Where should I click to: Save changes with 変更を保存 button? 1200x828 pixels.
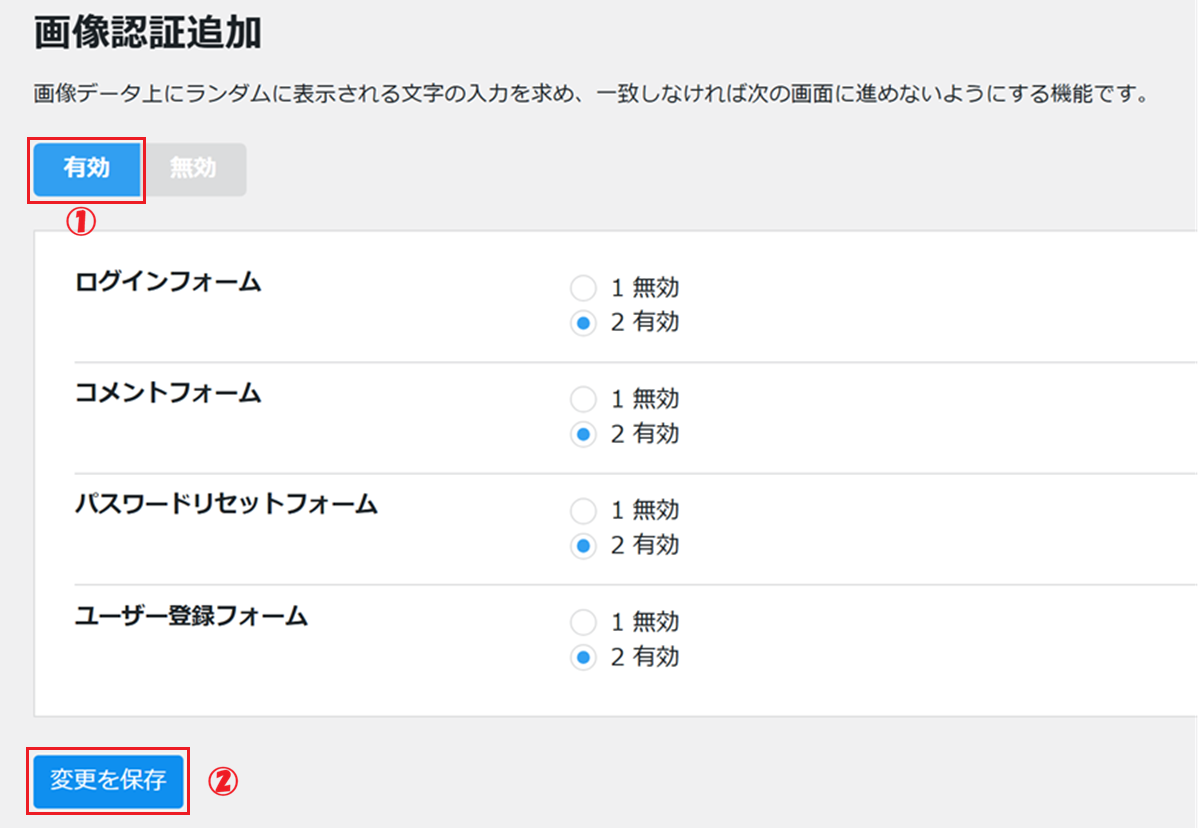click(108, 781)
